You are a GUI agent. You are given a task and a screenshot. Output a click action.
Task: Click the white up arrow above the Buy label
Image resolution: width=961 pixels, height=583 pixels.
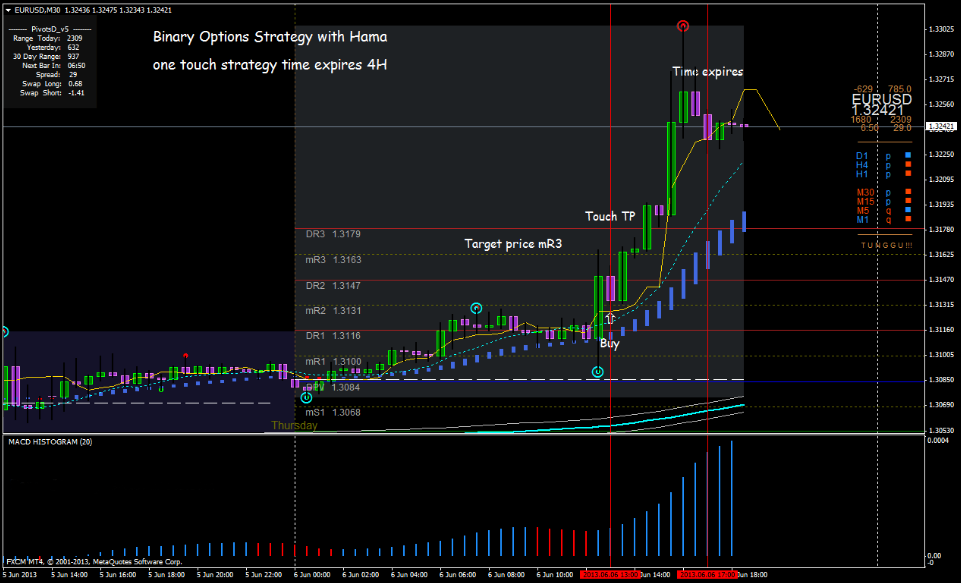[610, 319]
